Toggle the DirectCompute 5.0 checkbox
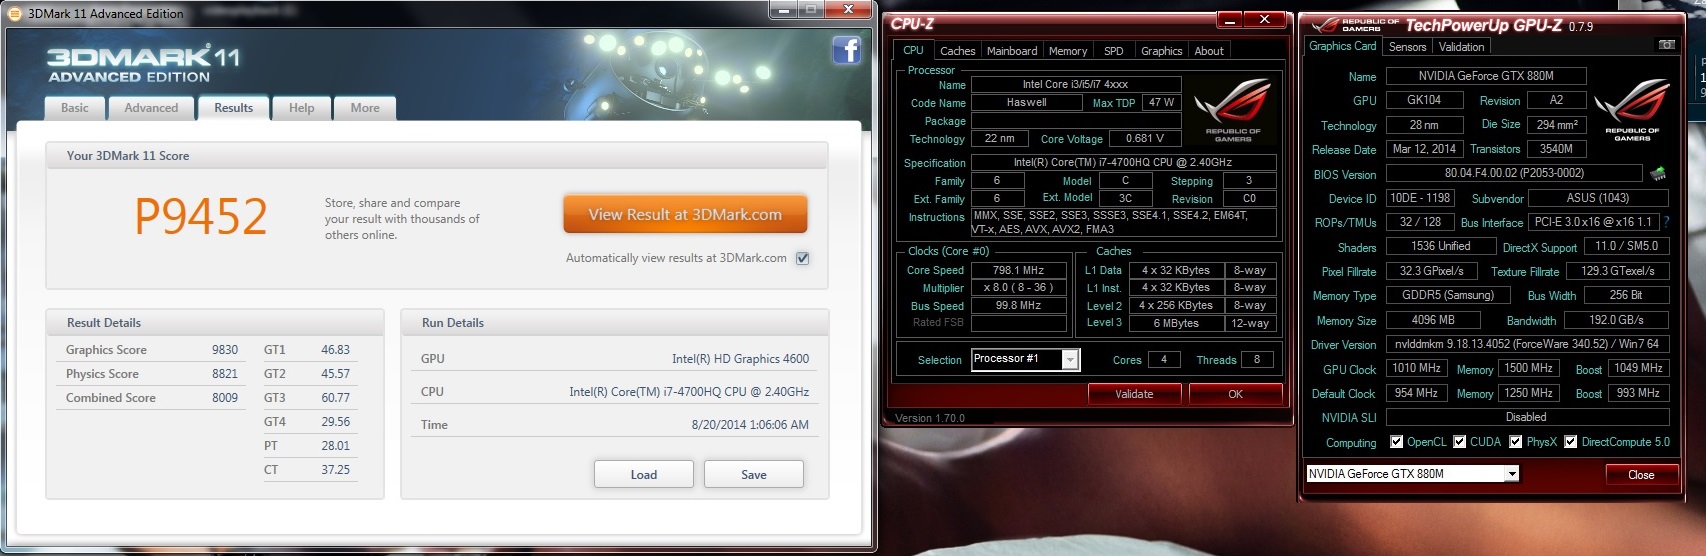Image resolution: width=1706 pixels, height=556 pixels. click(1570, 441)
